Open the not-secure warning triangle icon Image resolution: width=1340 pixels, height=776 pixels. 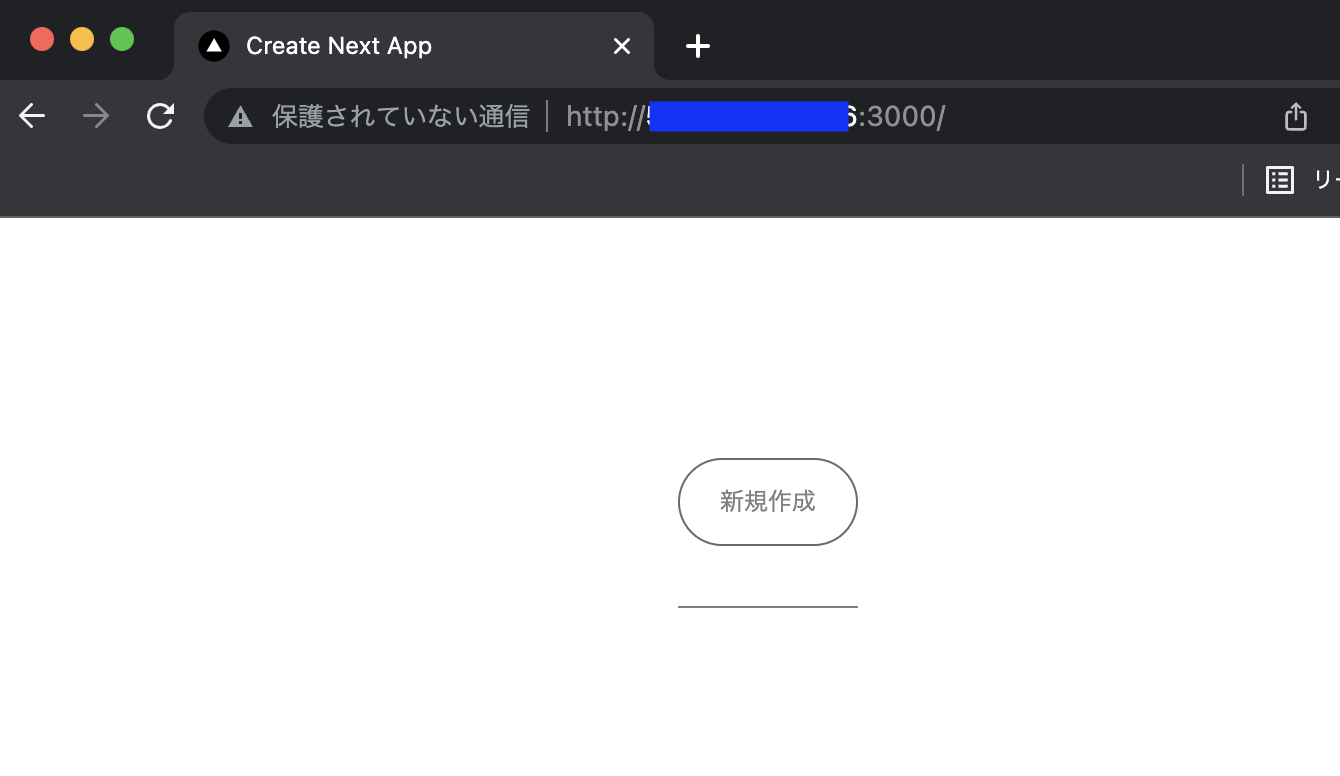point(241,117)
